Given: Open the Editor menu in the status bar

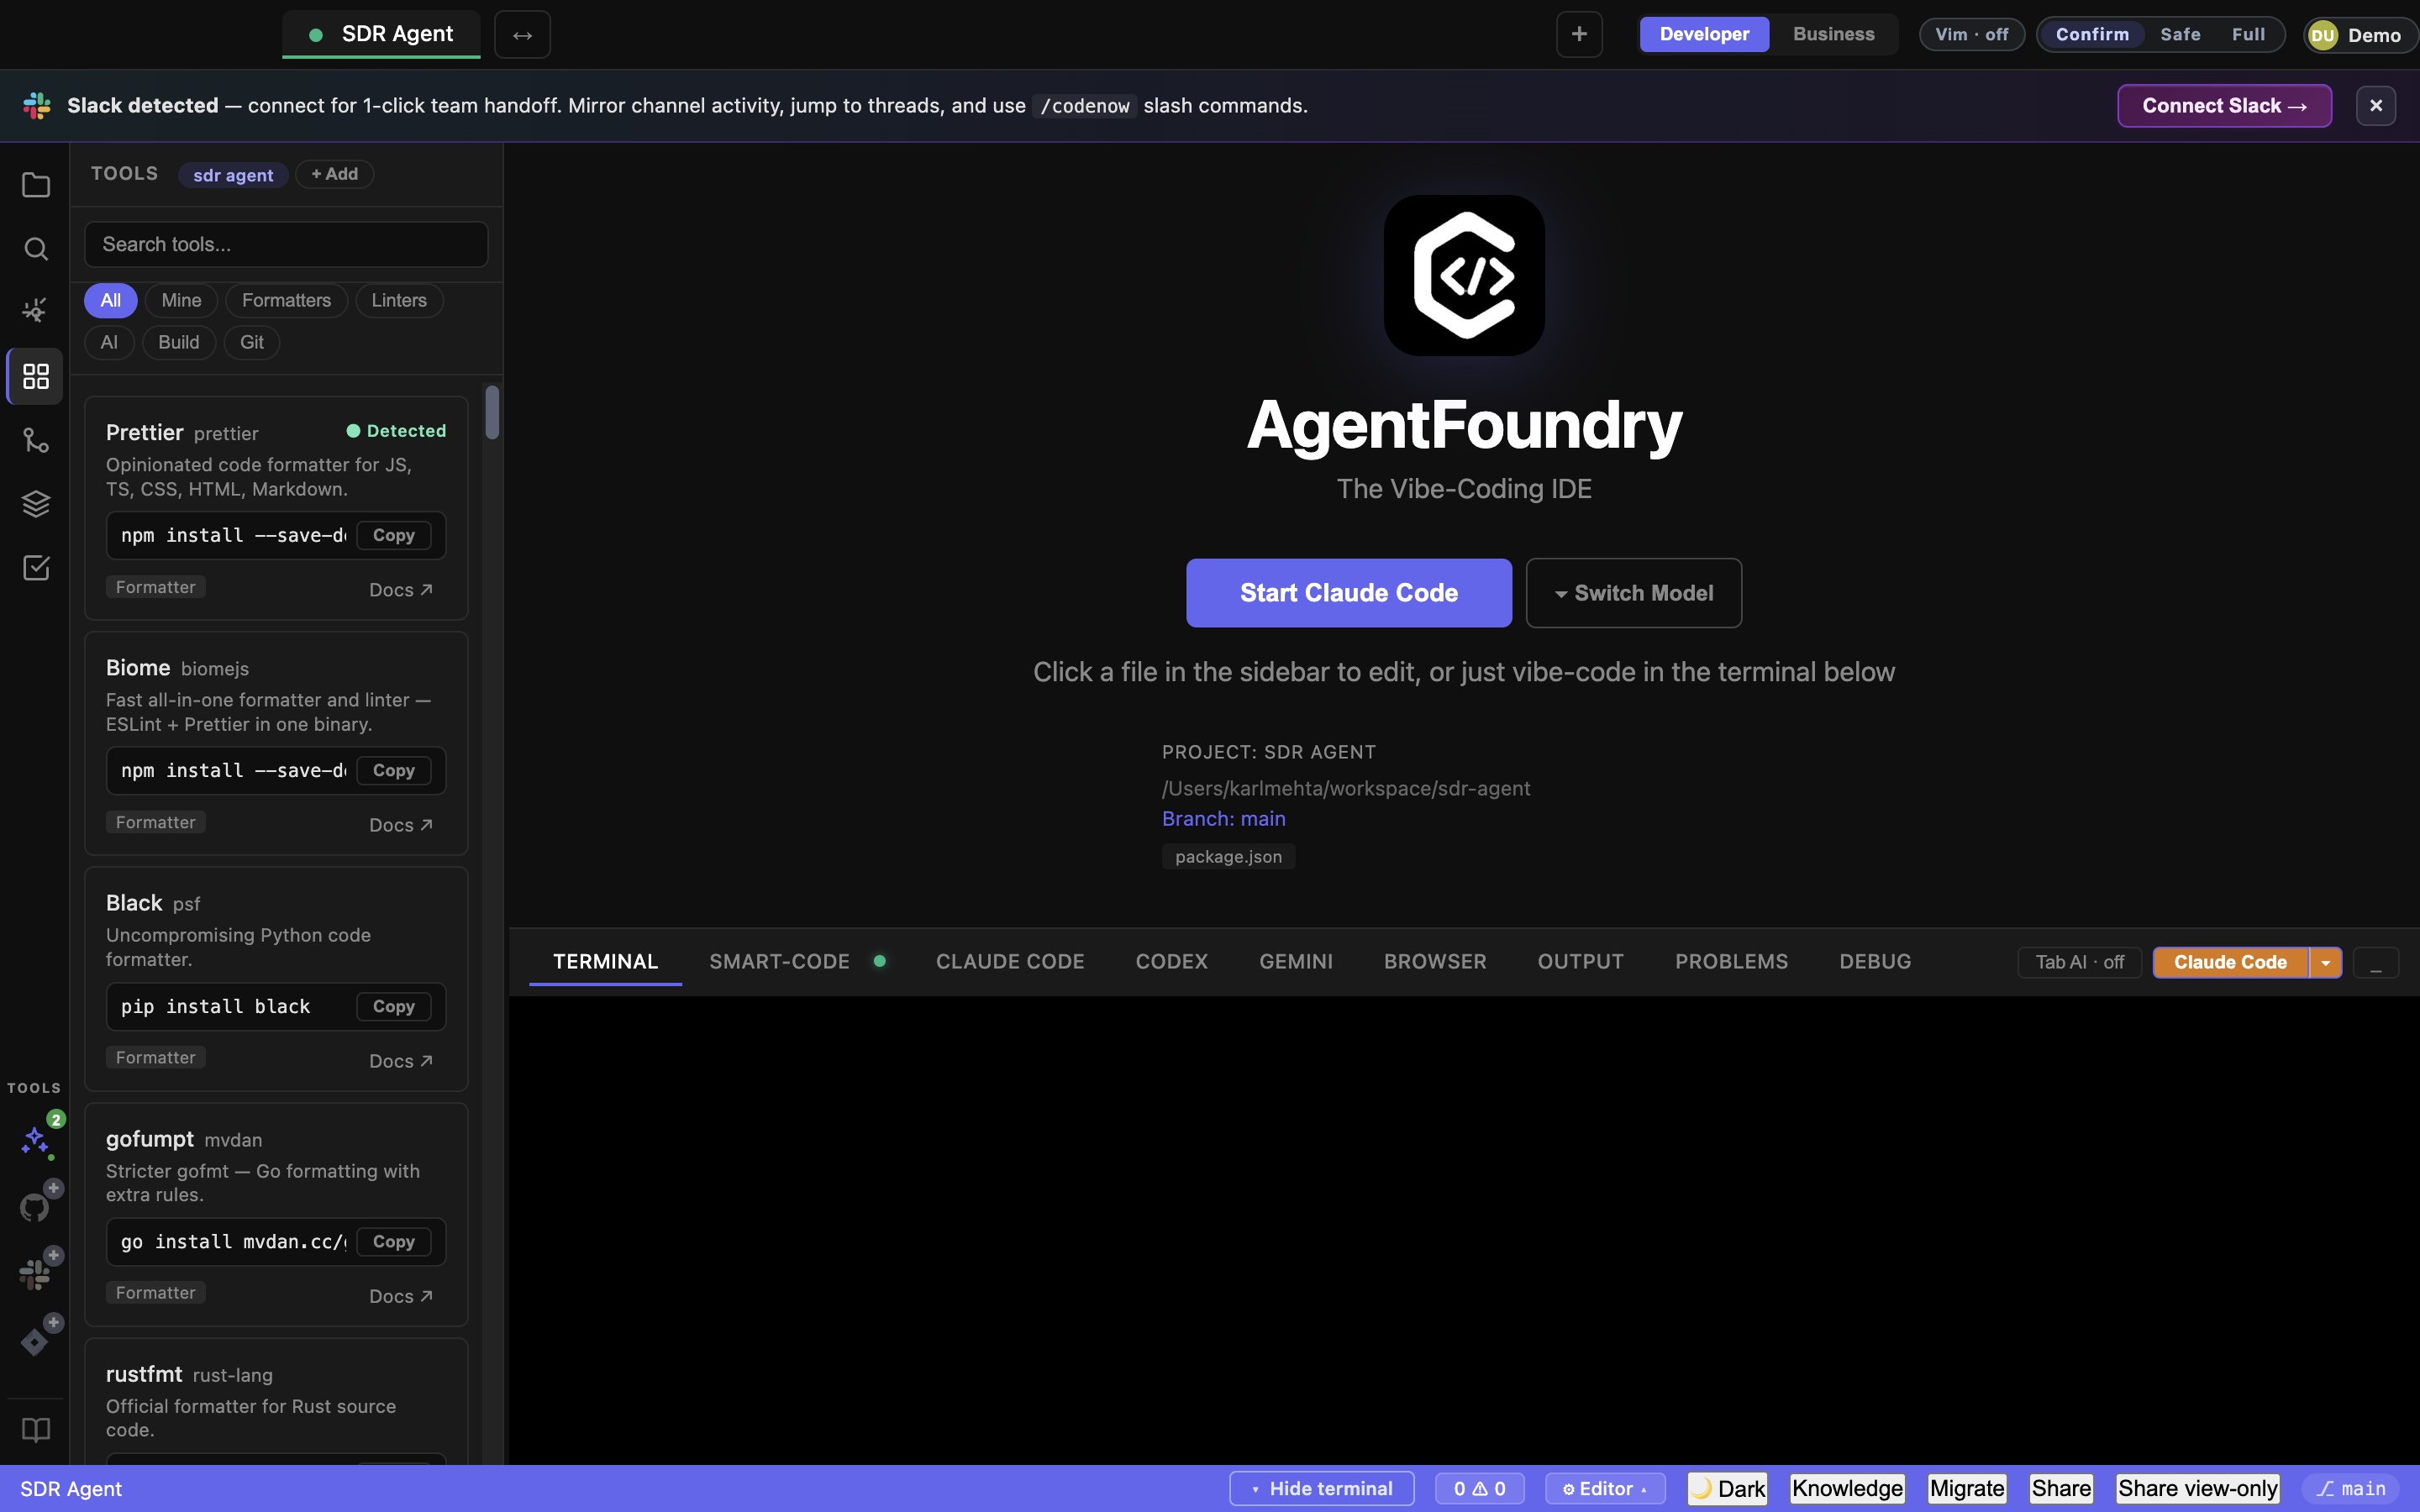Looking at the screenshot, I should click(1604, 1489).
